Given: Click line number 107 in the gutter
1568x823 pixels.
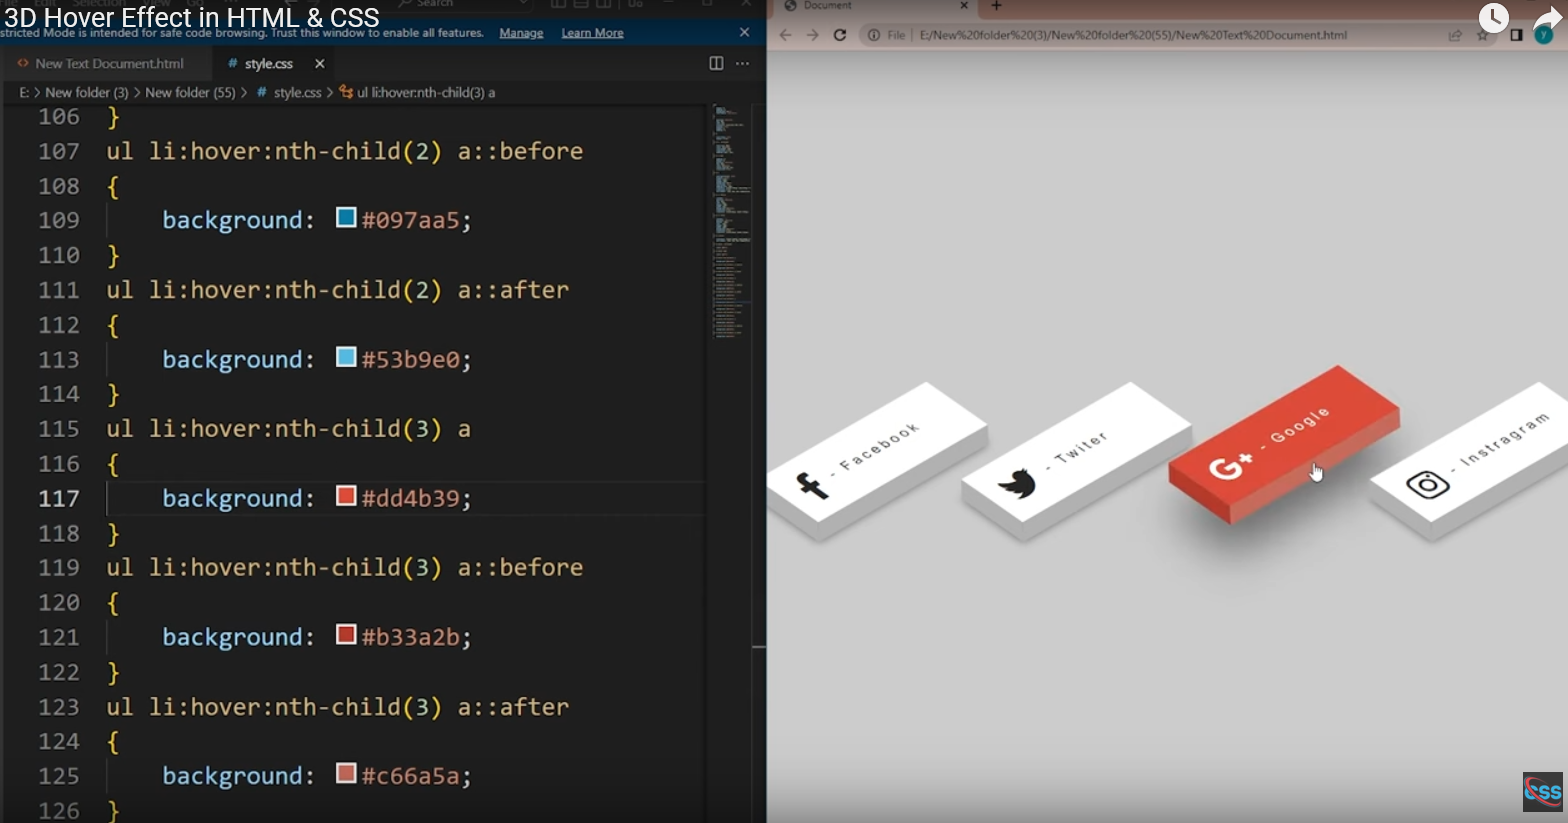Looking at the screenshot, I should click(59, 151).
